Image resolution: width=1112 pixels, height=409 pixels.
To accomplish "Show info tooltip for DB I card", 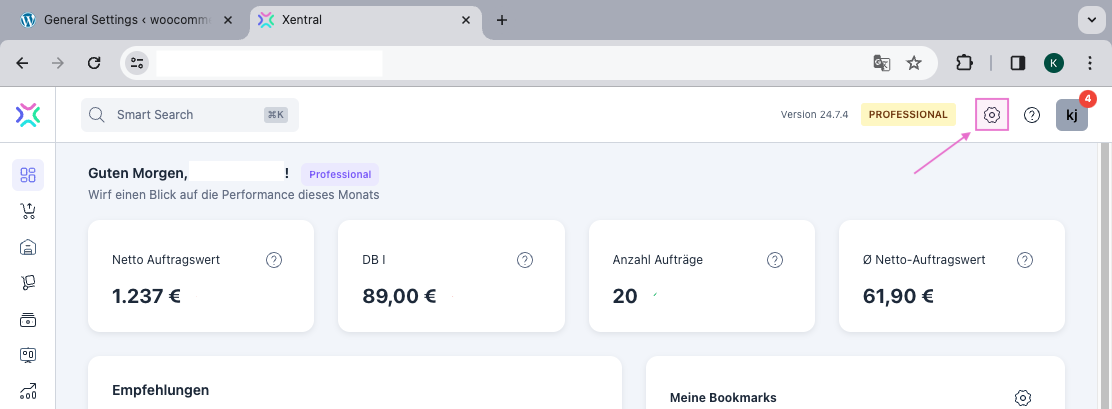I will (x=524, y=260).
